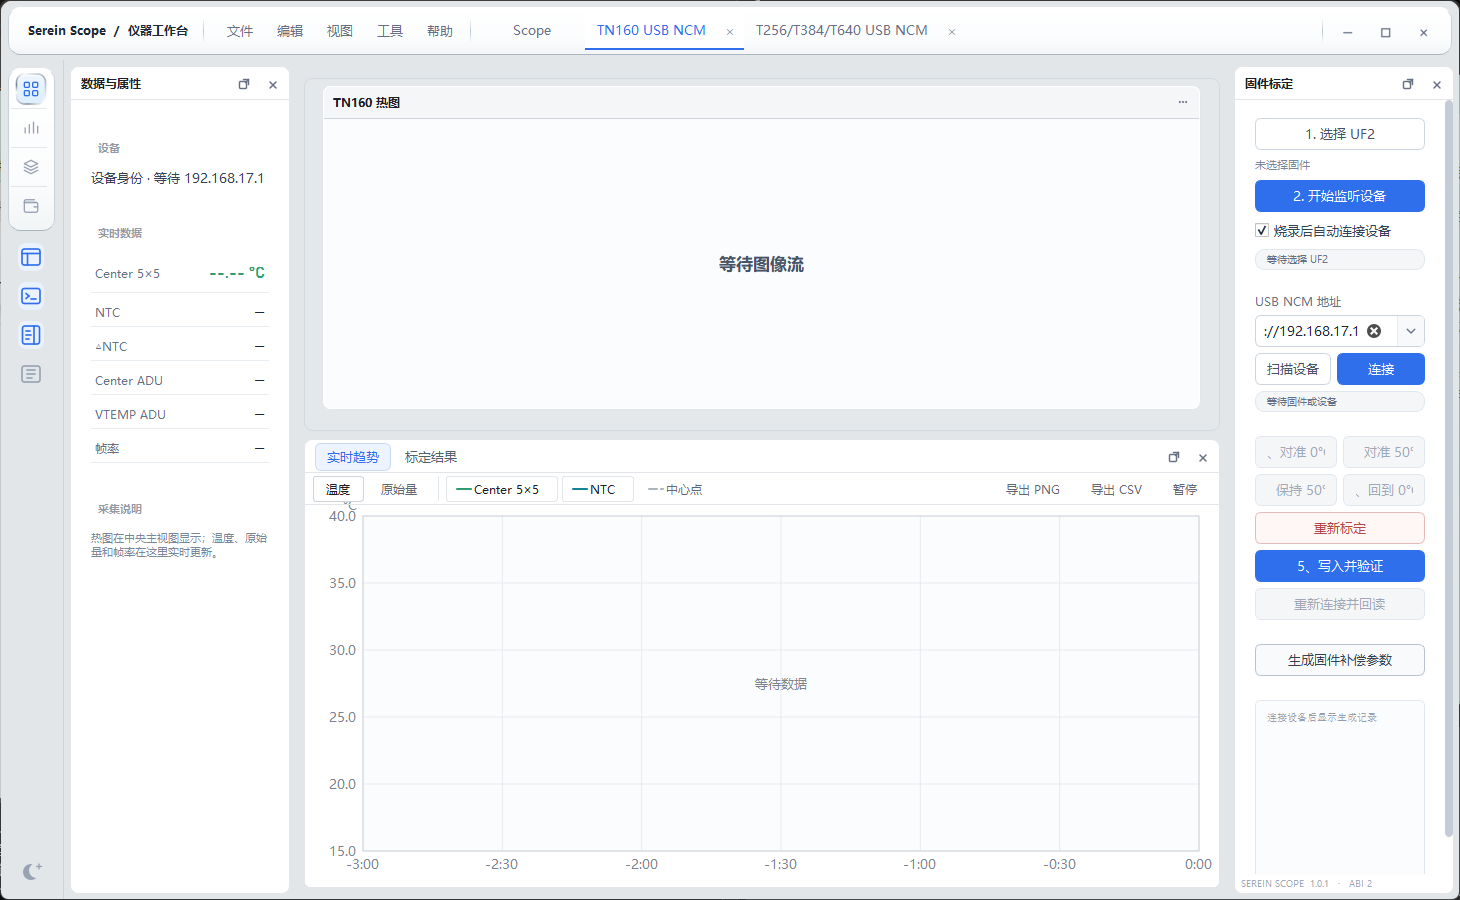Switch to the Scope tab
Image resolution: width=1460 pixels, height=900 pixels.
pyautogui.click(x=532, y=31)
